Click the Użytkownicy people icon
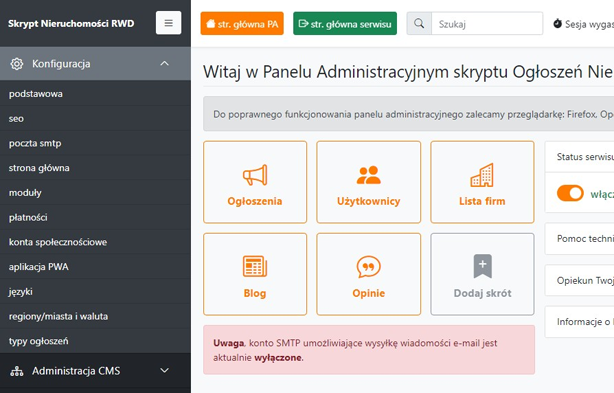Viewport: 614px width, 393px height. 368,175
